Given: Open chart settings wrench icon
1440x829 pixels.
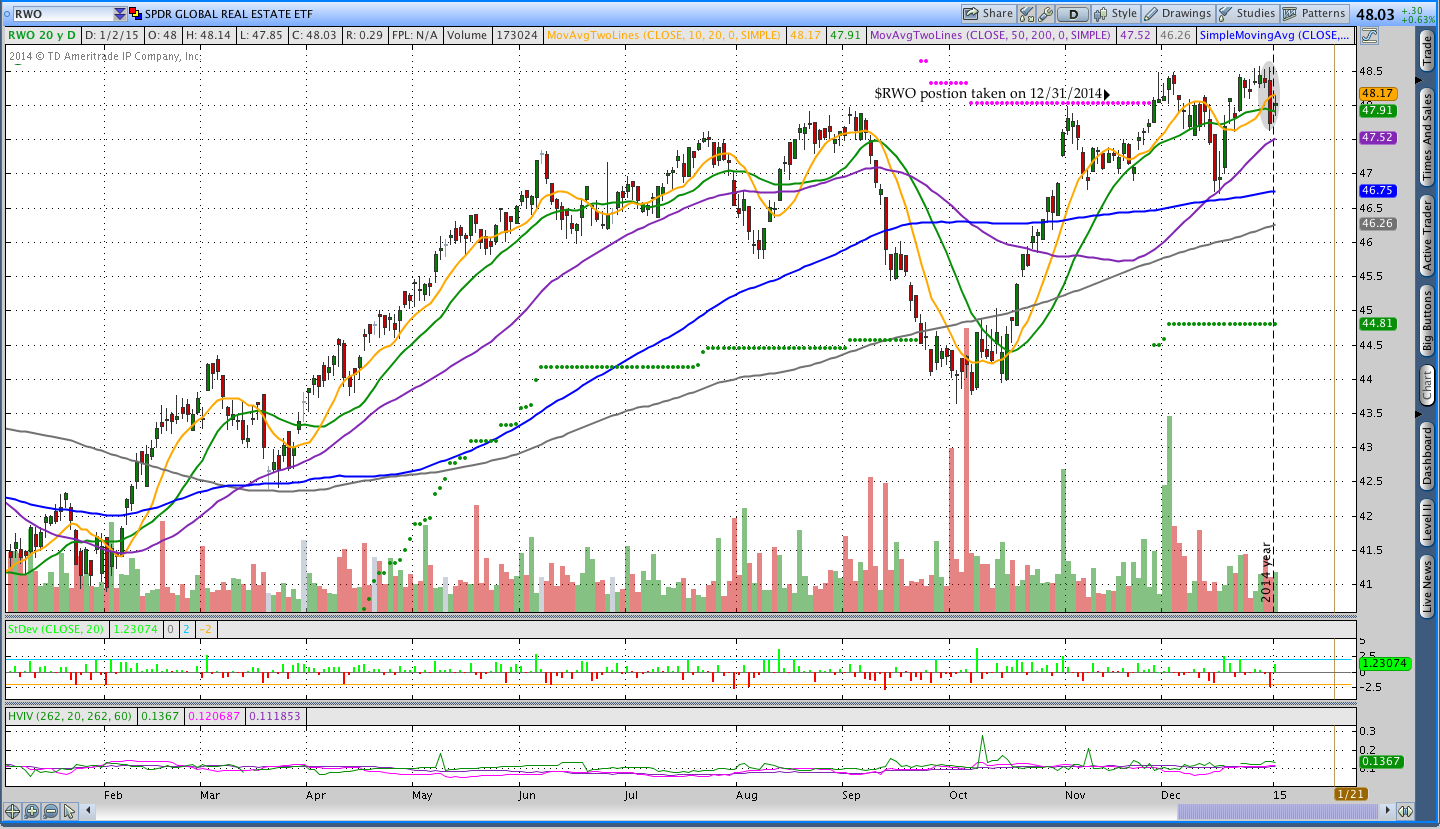Looking at the screenshot, I should click(1045, 14).
